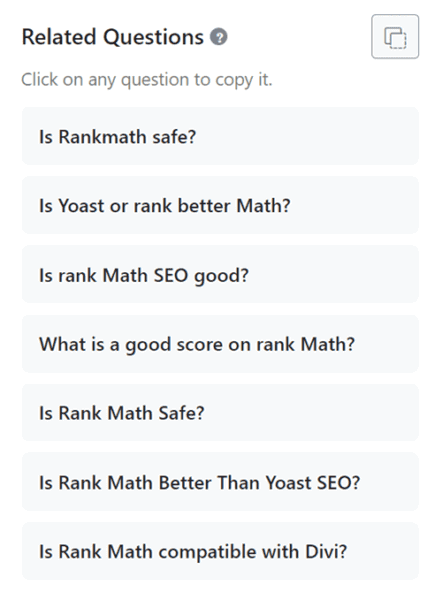Screen dimensions: 442x600
Task: Click the "Is Rank Math Safe?" question card
Action: tap(220, 412)
